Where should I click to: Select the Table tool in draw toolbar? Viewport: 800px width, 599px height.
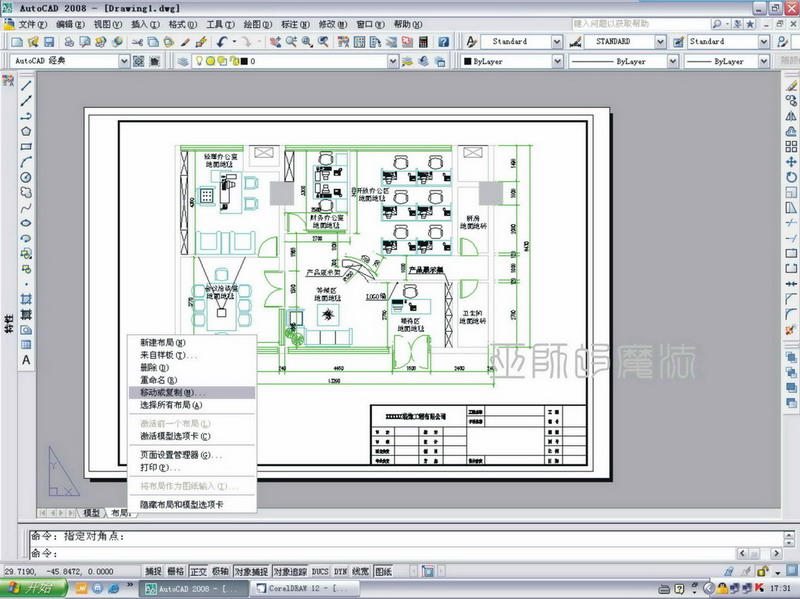point(26,345)
